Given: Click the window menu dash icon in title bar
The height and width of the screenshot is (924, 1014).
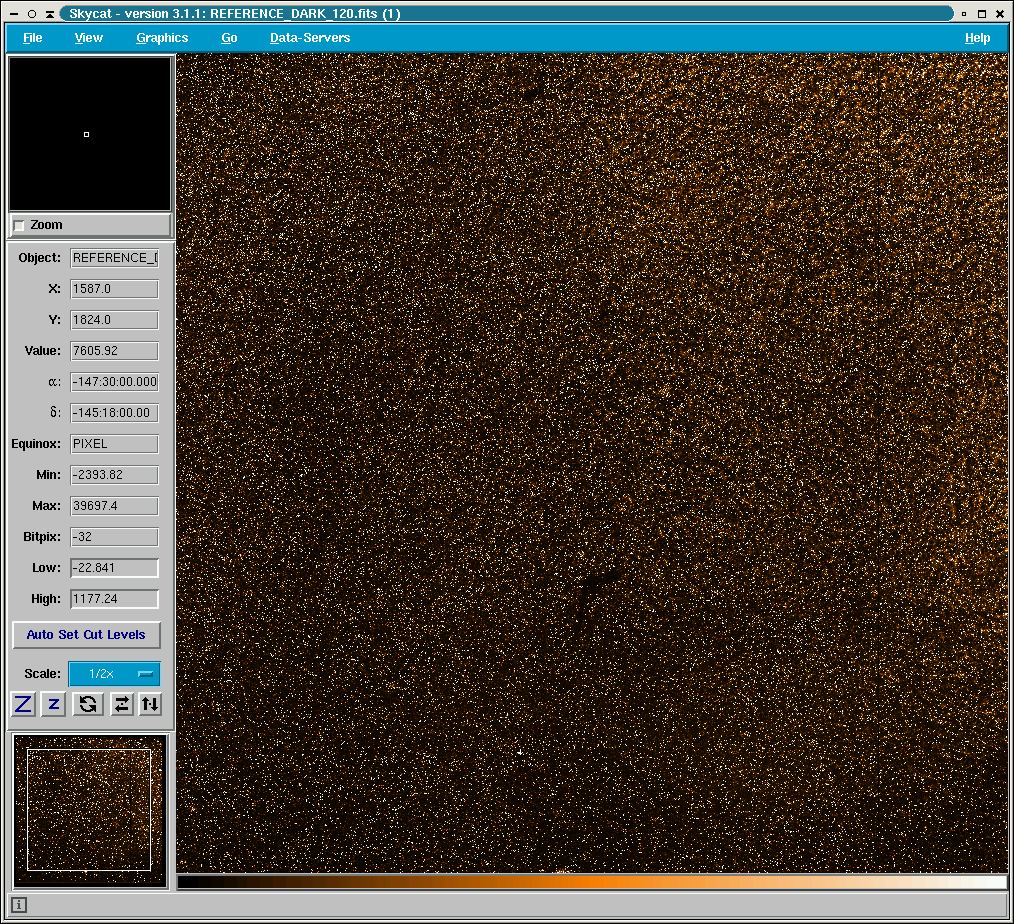Looking at the screenshot, I should point(14,14).
